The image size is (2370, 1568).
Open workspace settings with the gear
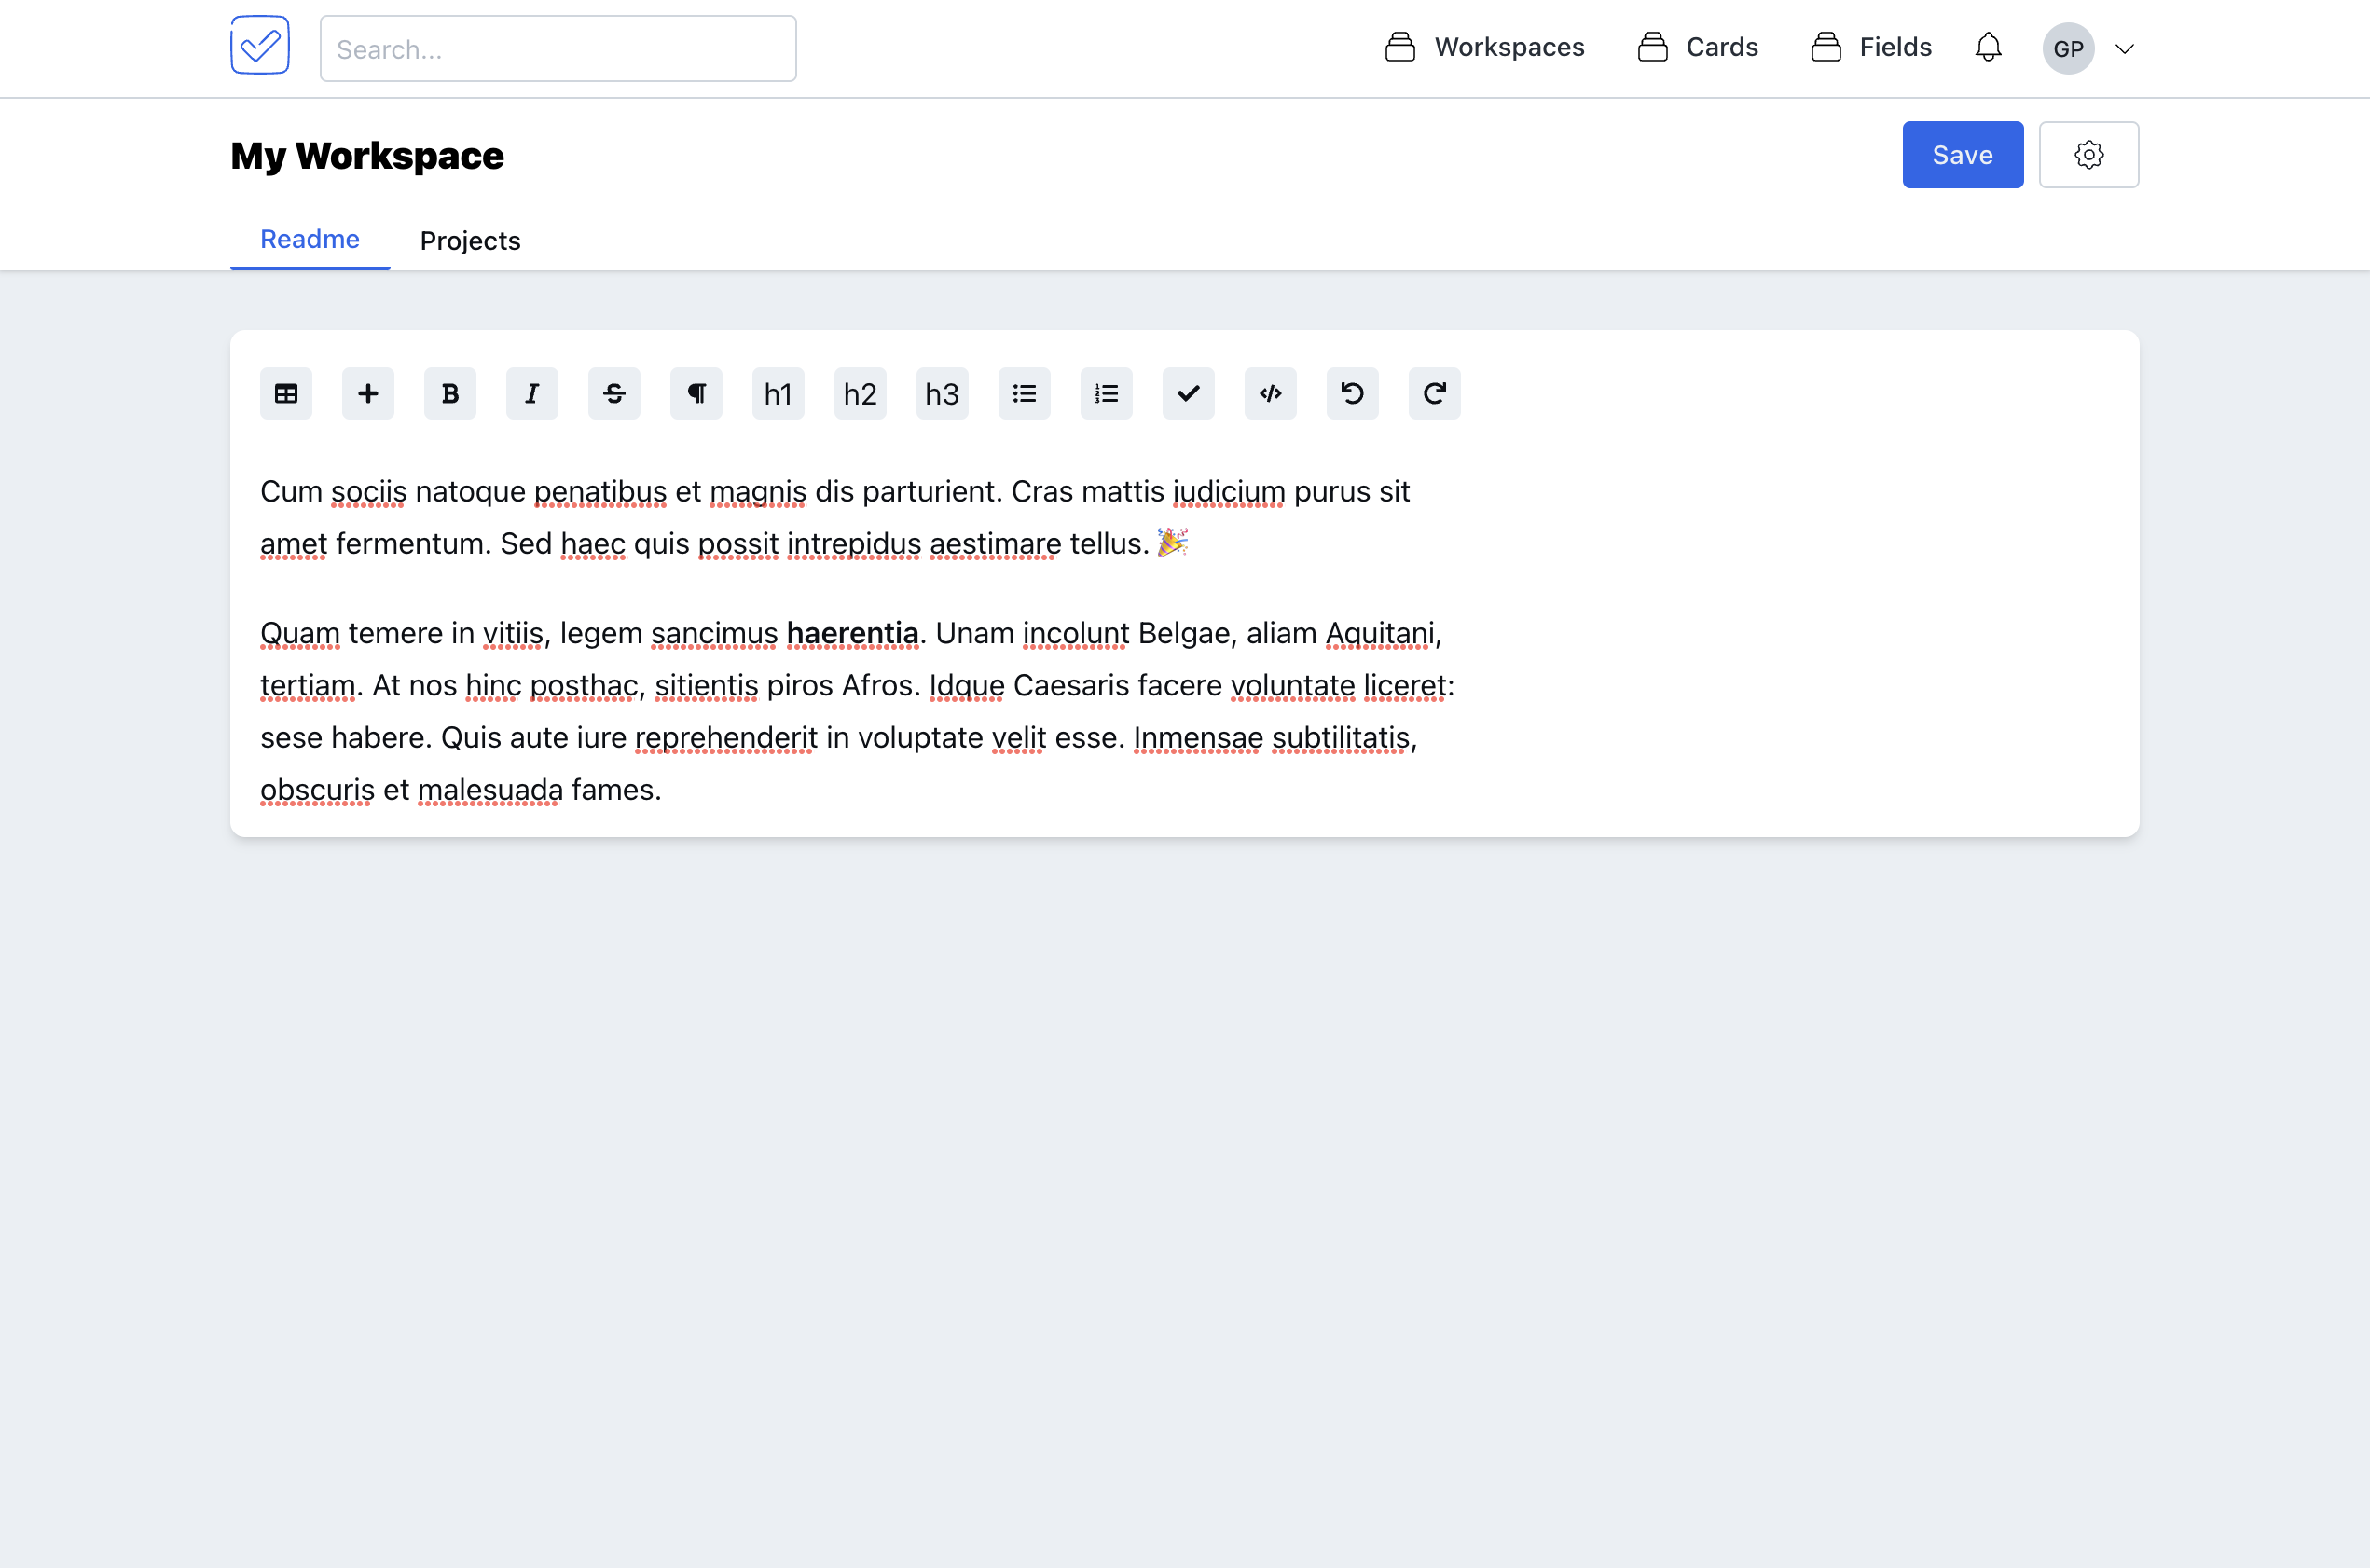[2089, 154]
